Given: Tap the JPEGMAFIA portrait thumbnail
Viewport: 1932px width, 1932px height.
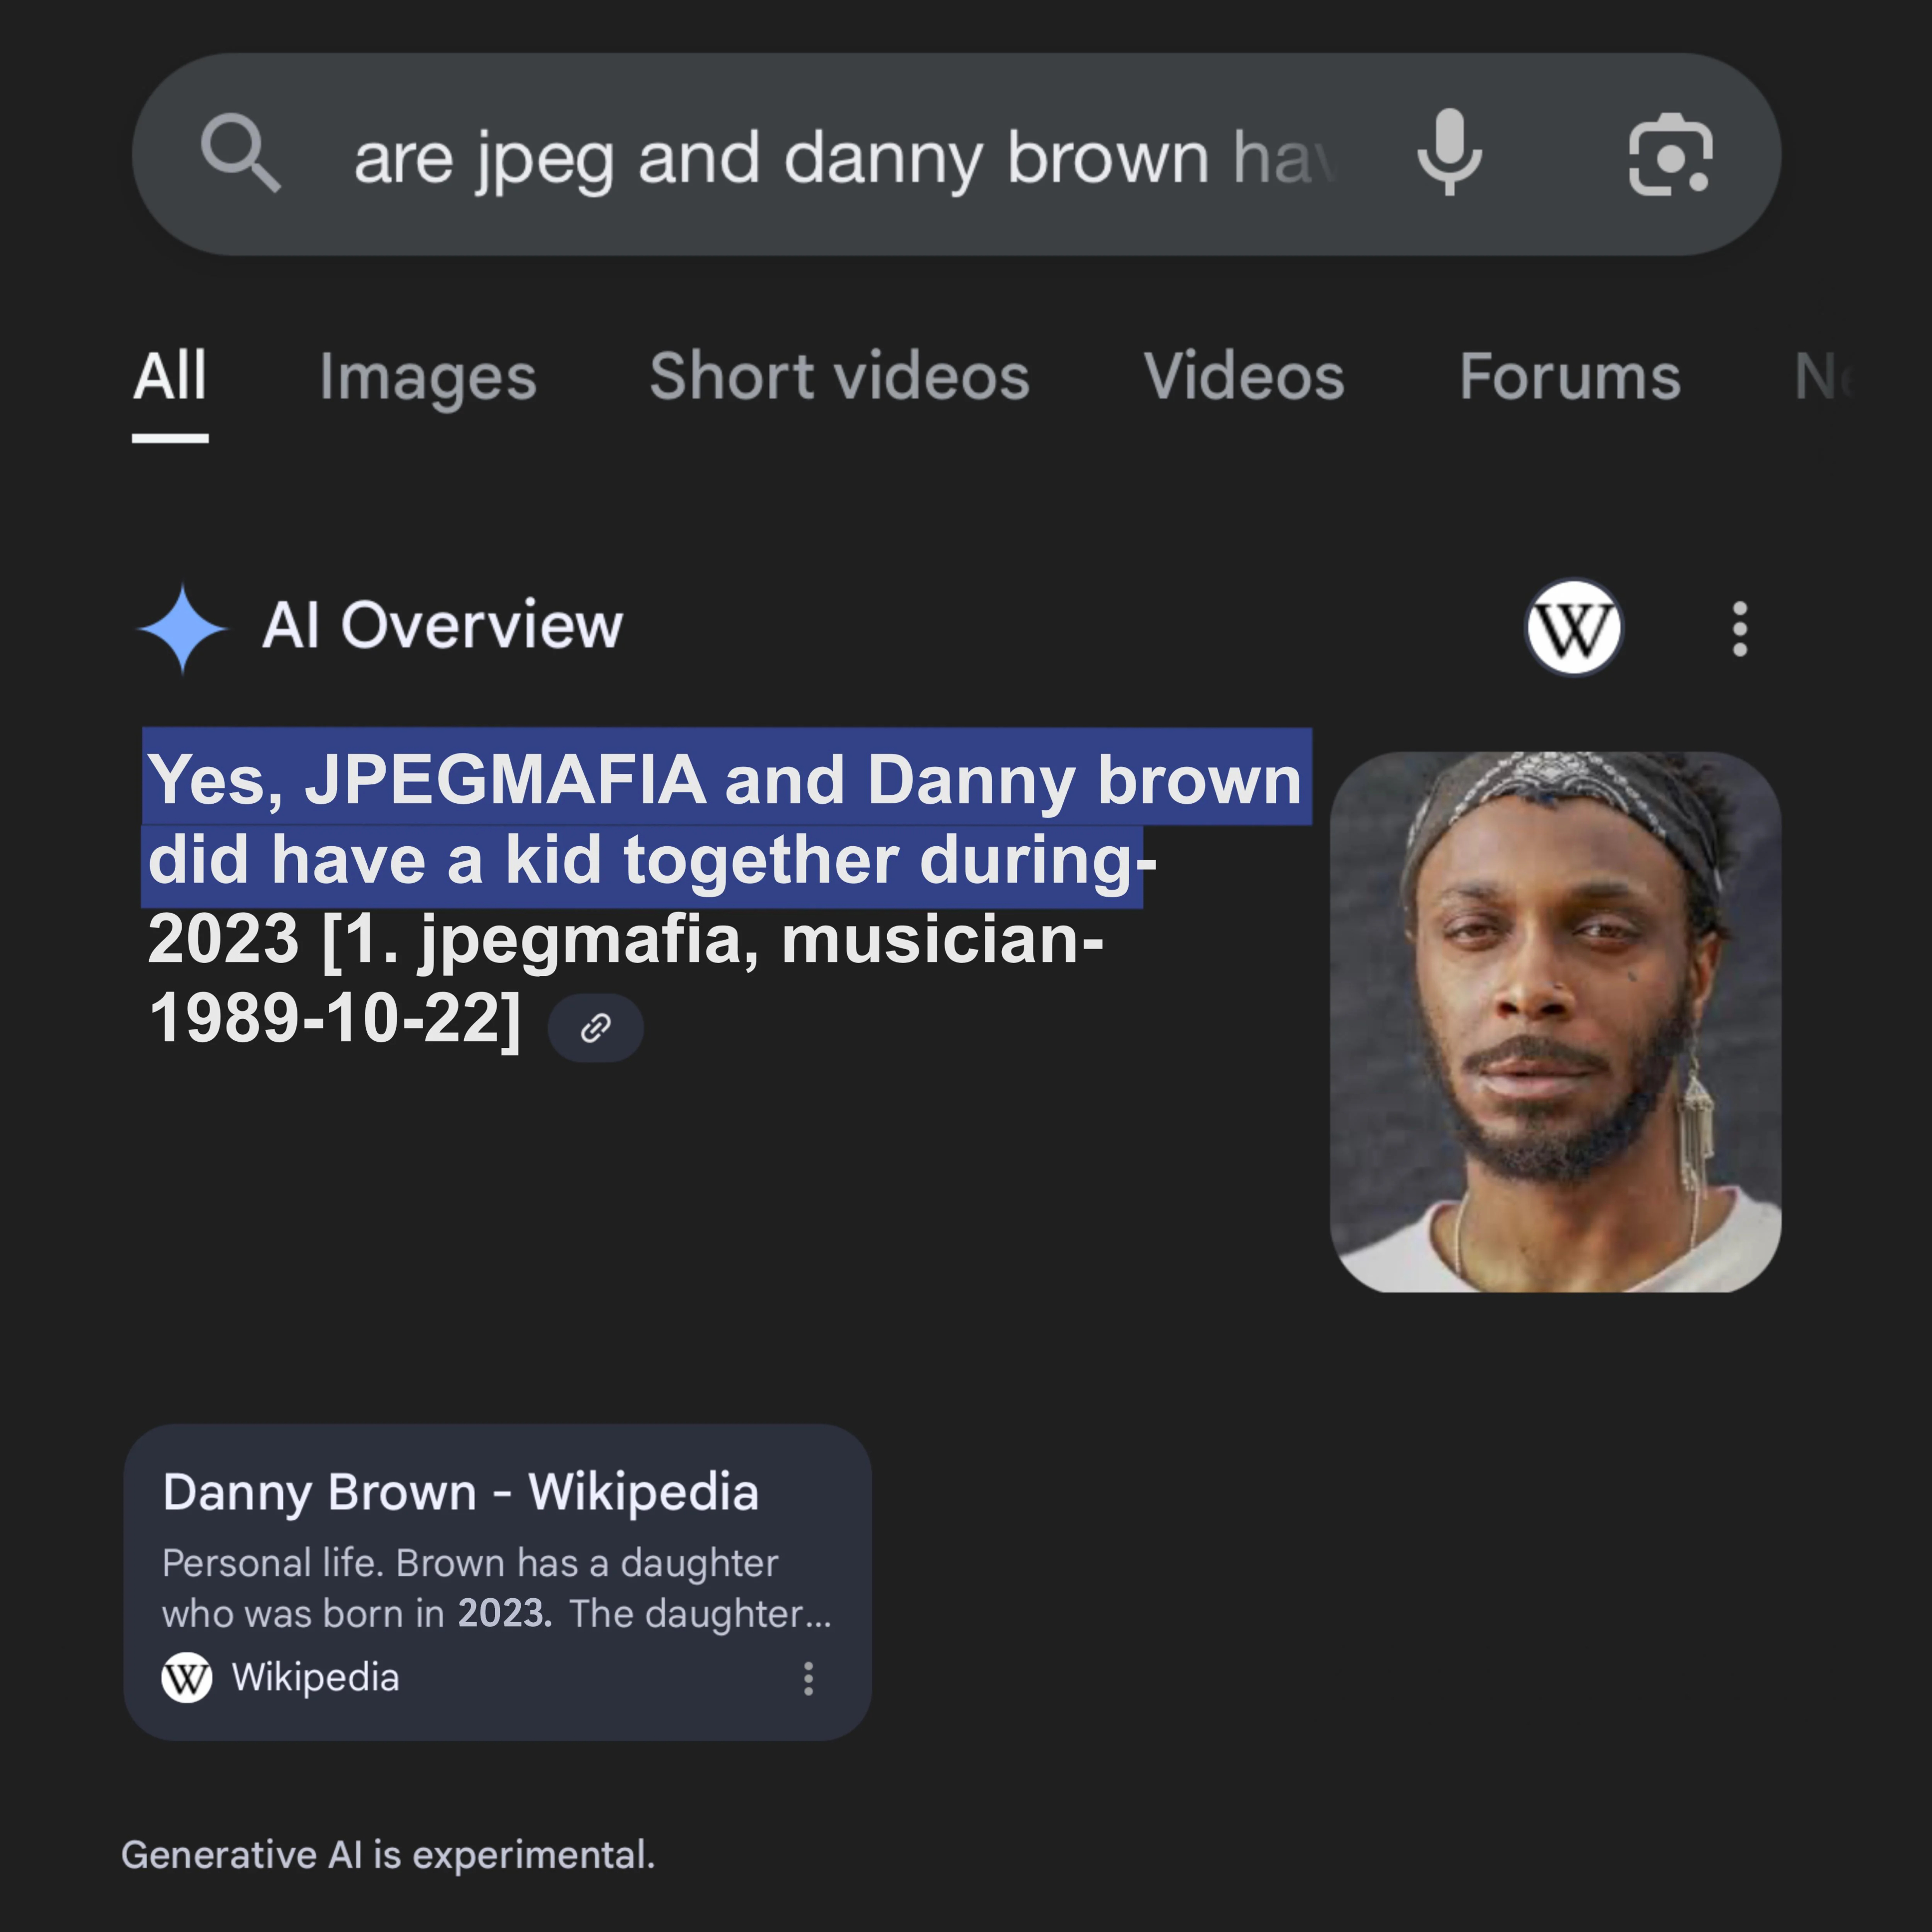Looking at the screenshot, I should pyautogui.click(x=1555, y=1021).
